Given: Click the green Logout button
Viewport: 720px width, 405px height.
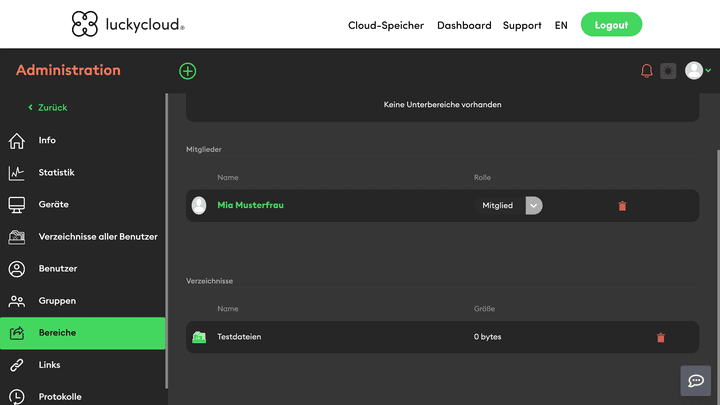Looking at the screenshot, I should [x=611, y=25].
